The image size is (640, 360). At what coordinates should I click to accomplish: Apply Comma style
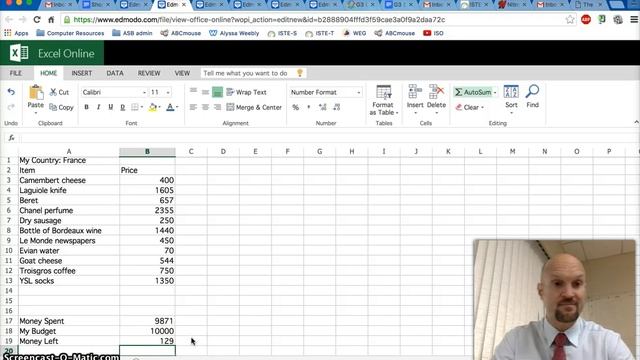coord(309,107)
